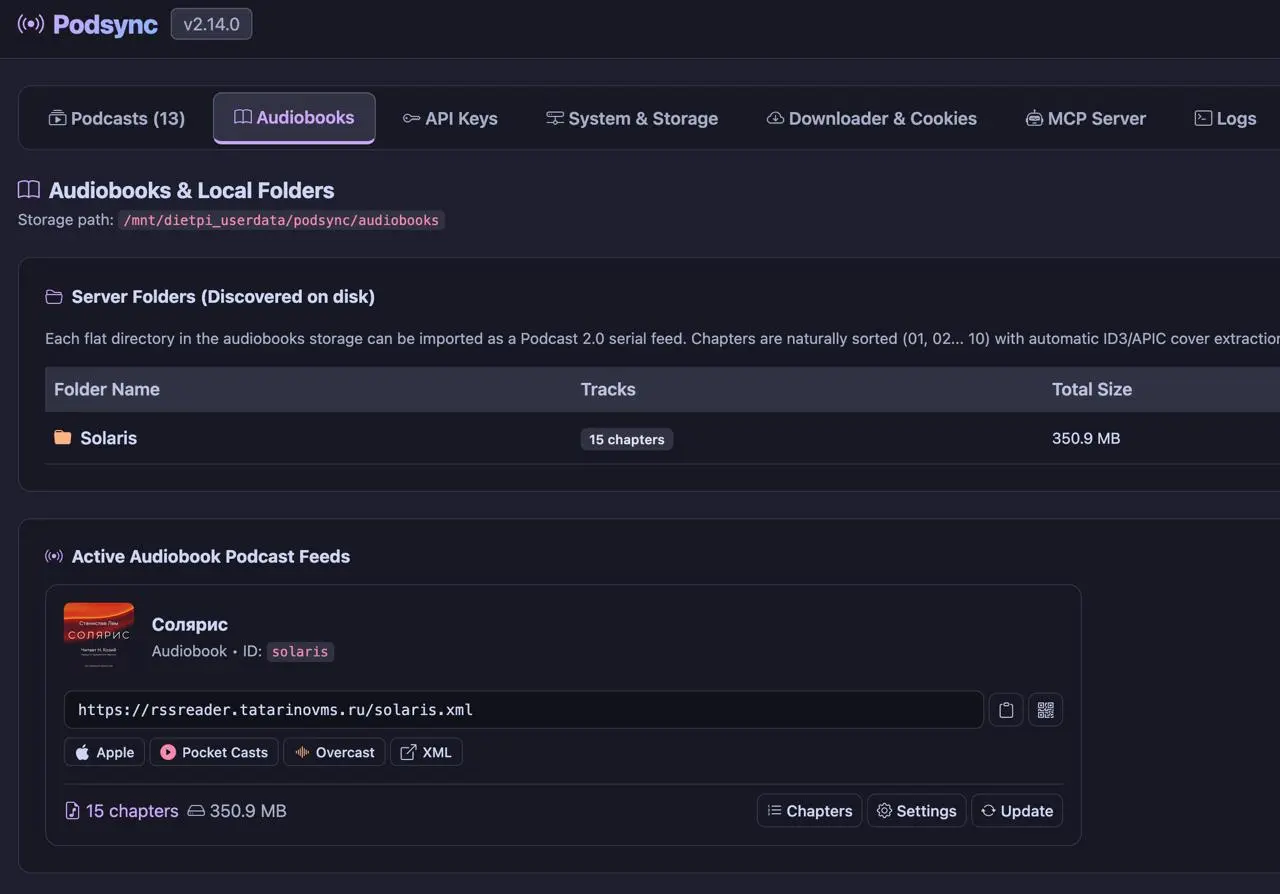Click the 15 chapters link in feed card

click(x=122, y=811)
